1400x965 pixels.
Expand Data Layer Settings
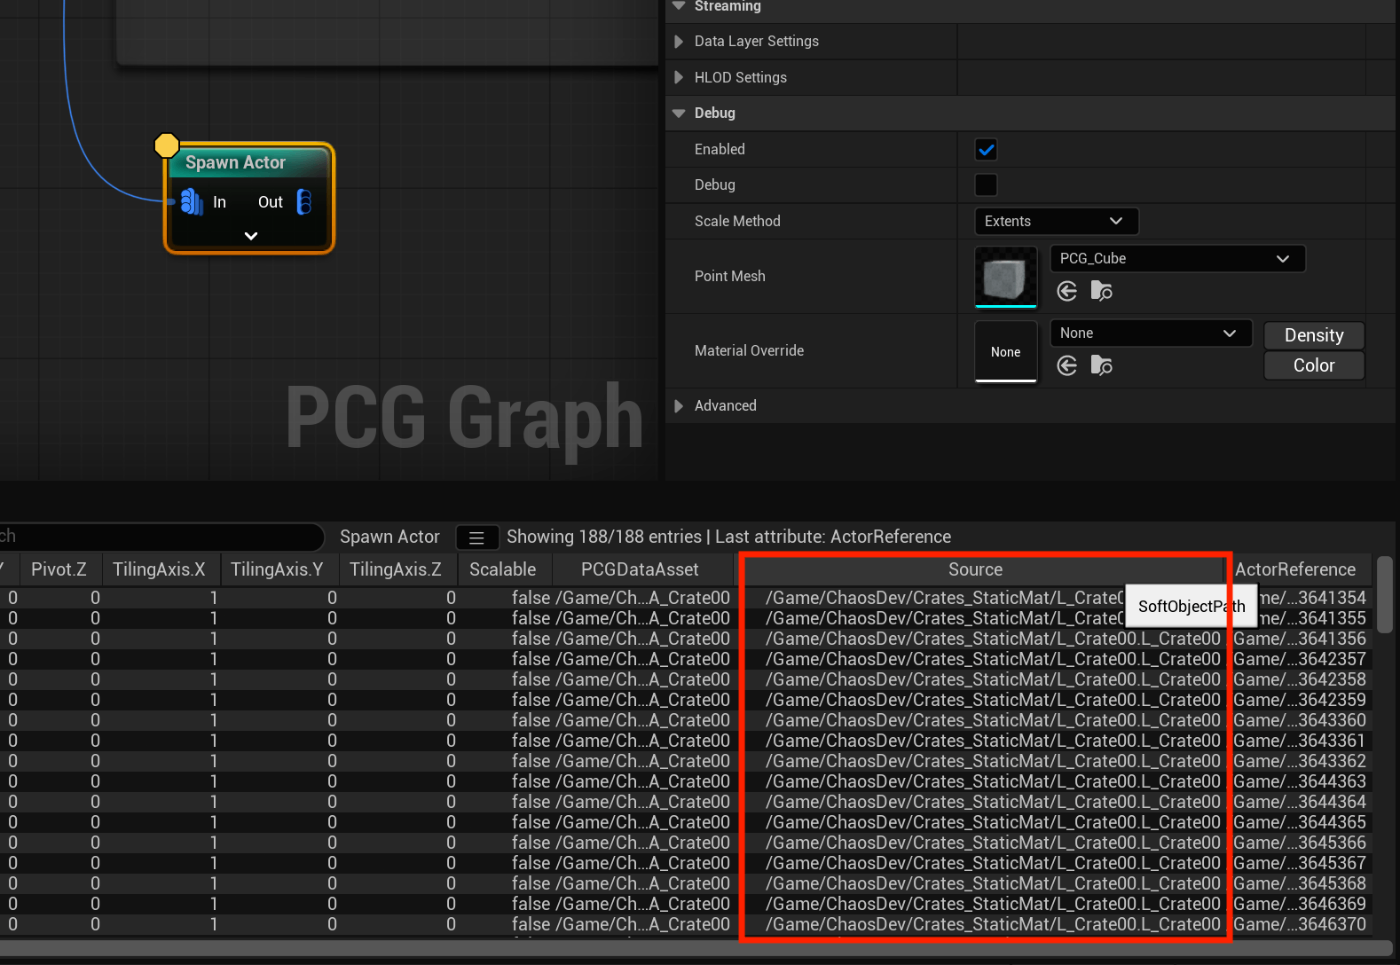(x=679, y=41)
